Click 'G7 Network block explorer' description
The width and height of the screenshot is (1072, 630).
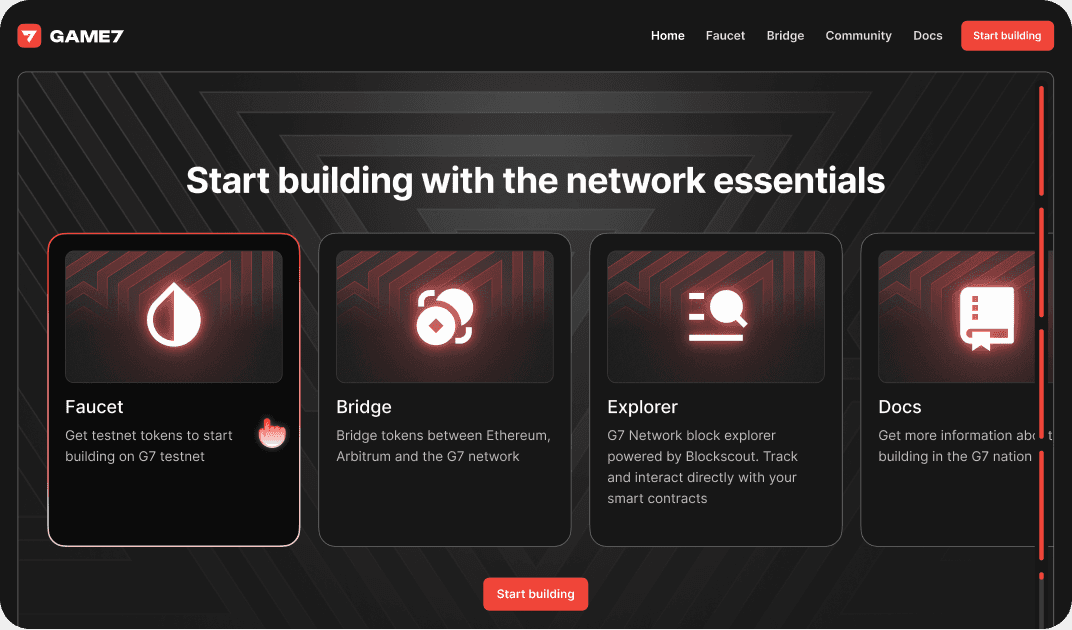(x=703, y=467)
